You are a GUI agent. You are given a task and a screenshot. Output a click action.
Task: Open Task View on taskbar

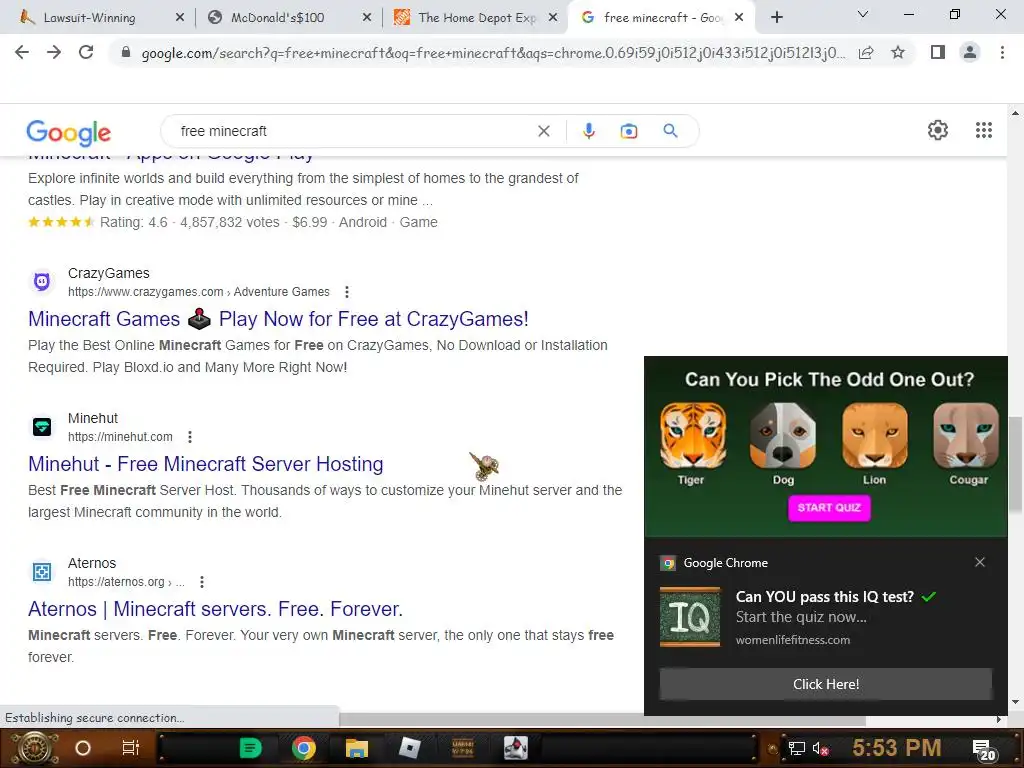(x=131, y=748)
